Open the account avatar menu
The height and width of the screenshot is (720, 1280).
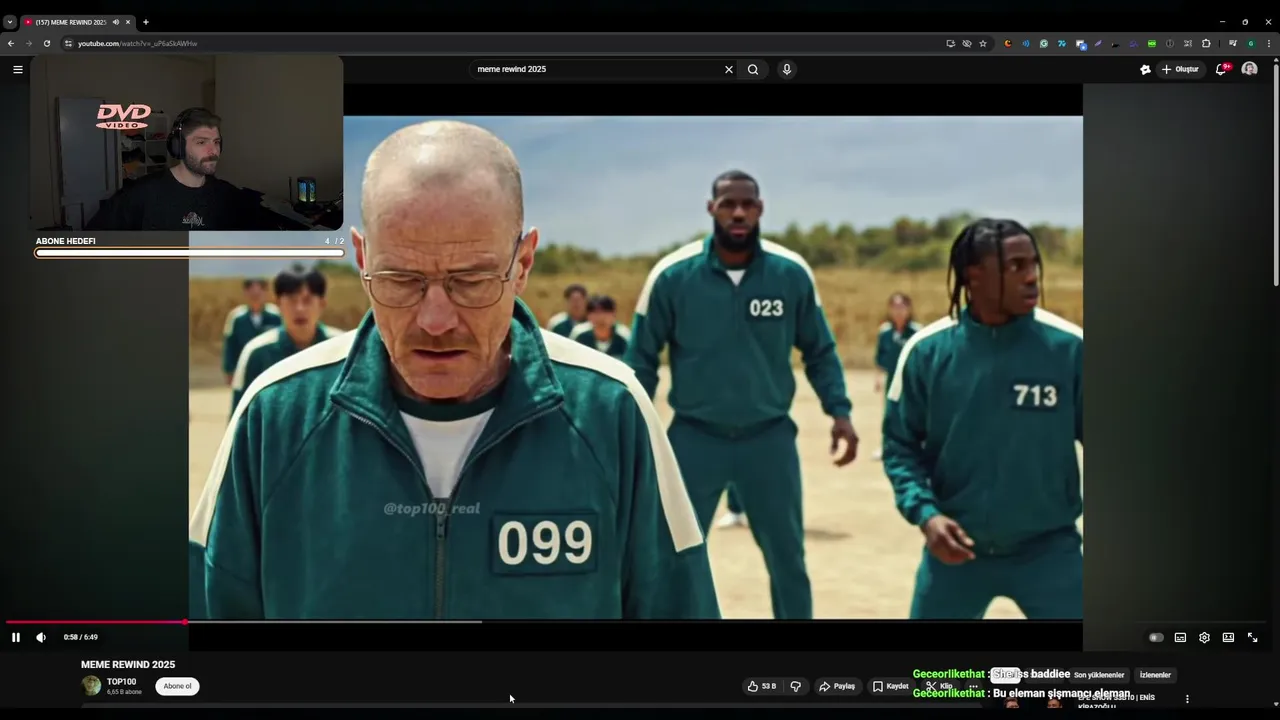(1249, 69)
